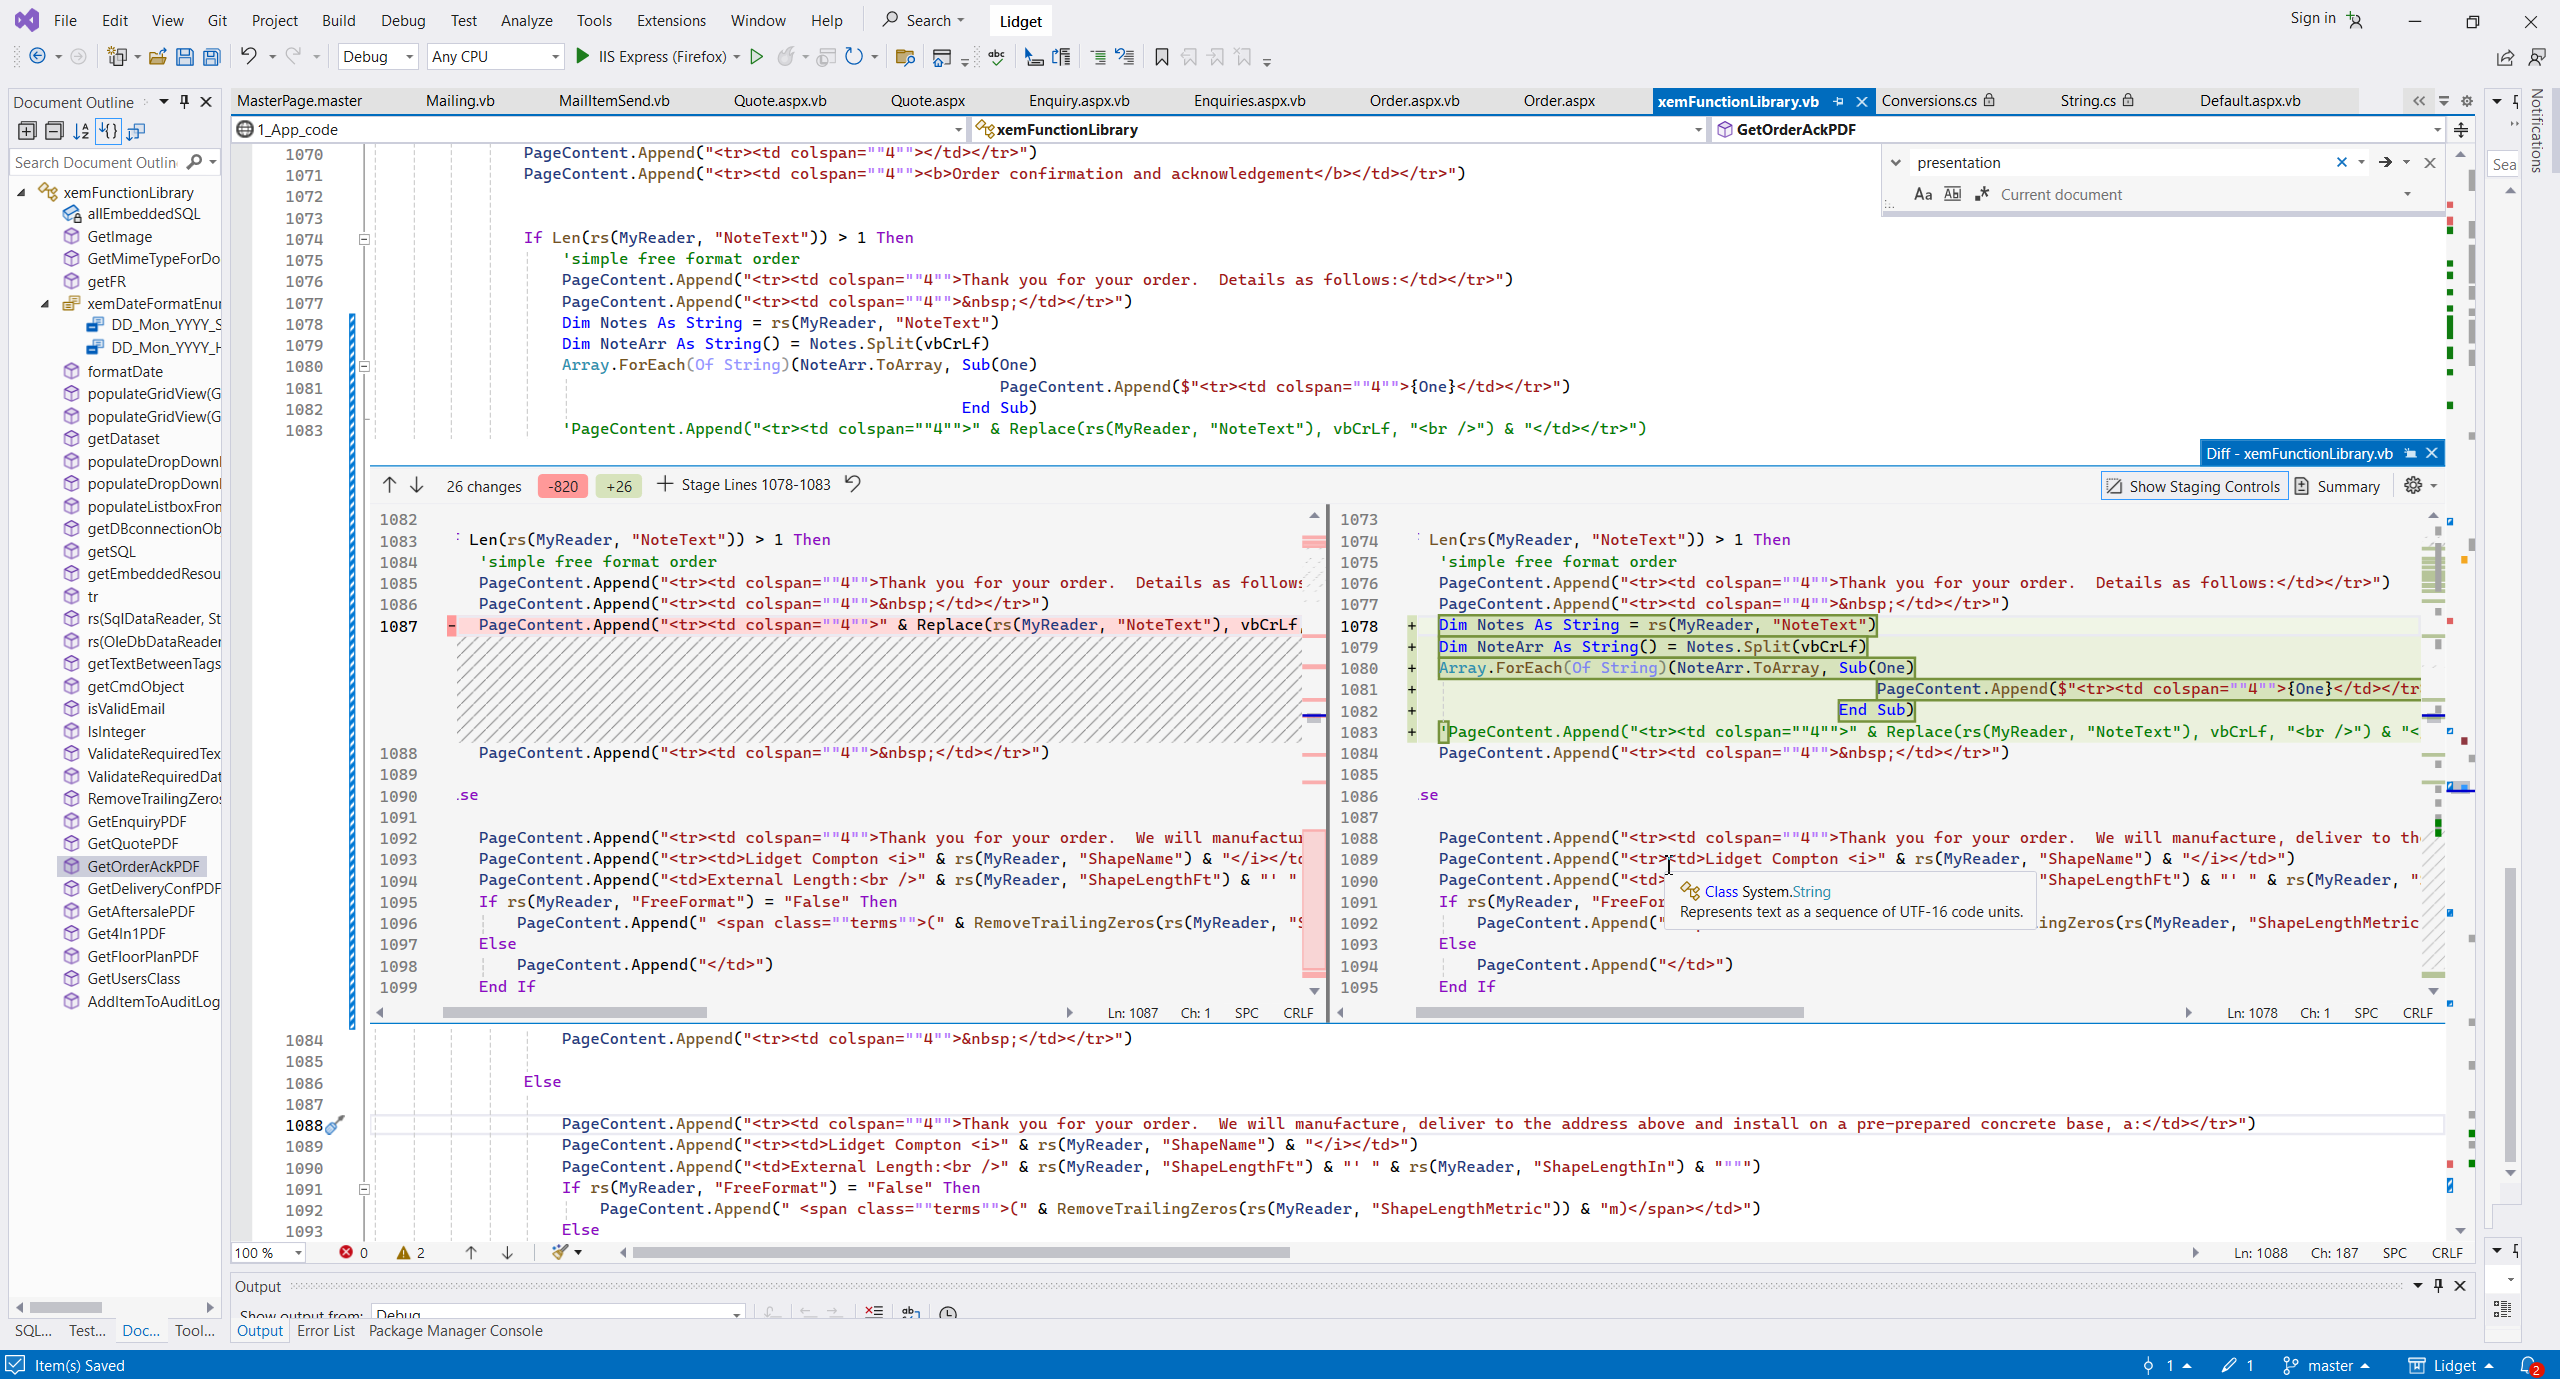
Task: Click the bookmark toggle icon in toolbar
Action: pos(1161,57)
